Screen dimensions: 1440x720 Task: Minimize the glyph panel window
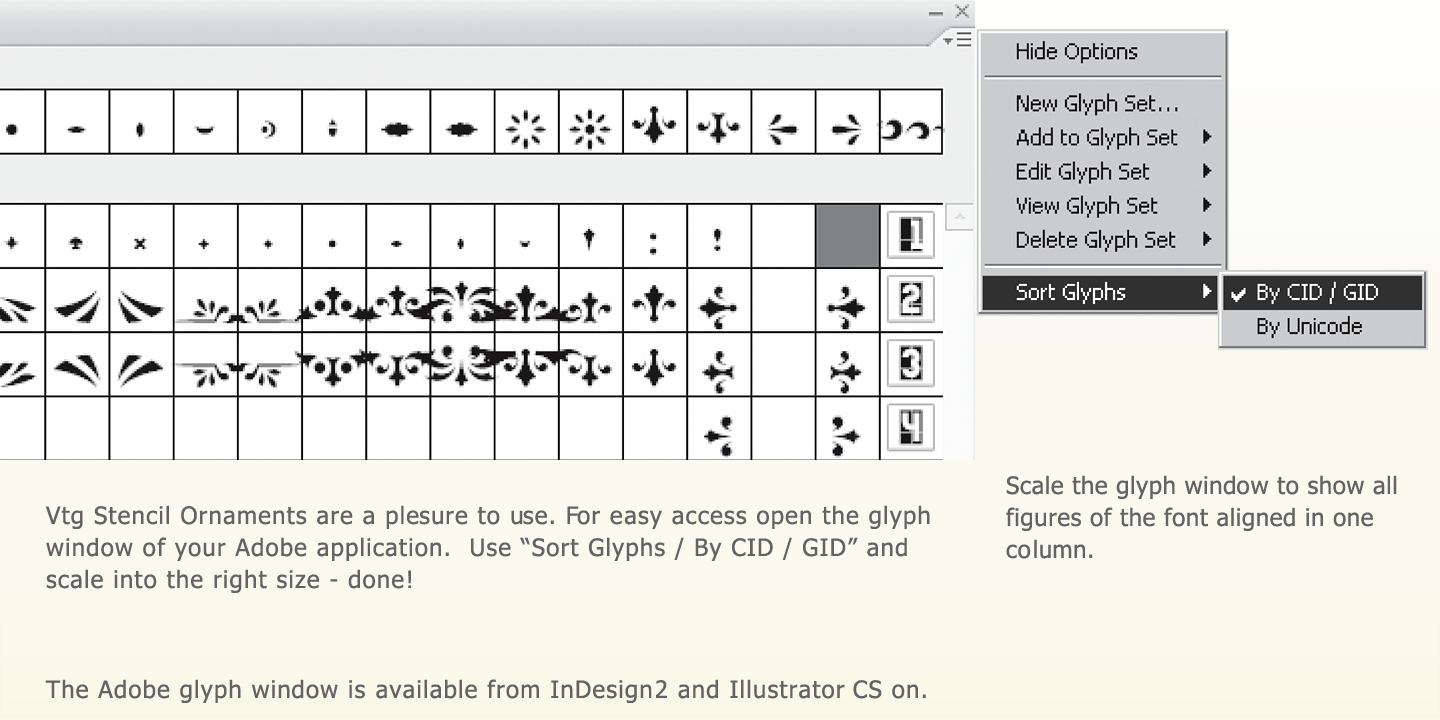[935, 13]
